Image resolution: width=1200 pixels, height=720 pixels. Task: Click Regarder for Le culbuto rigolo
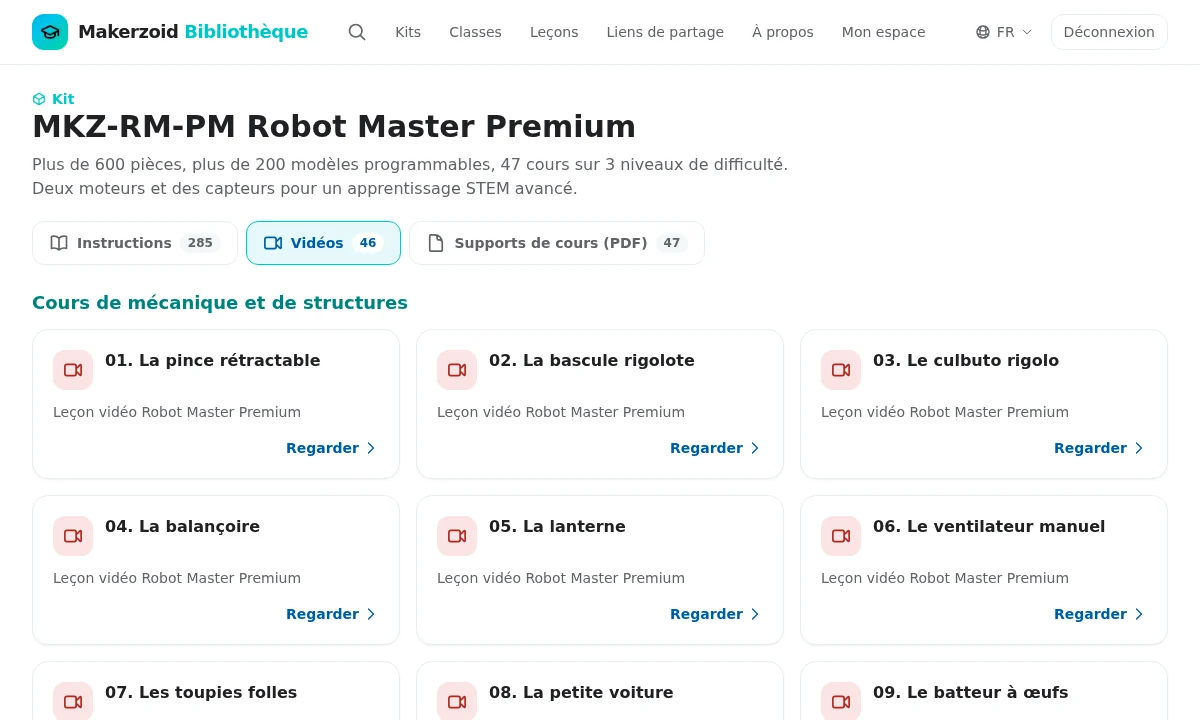(x=1100, y=448)
